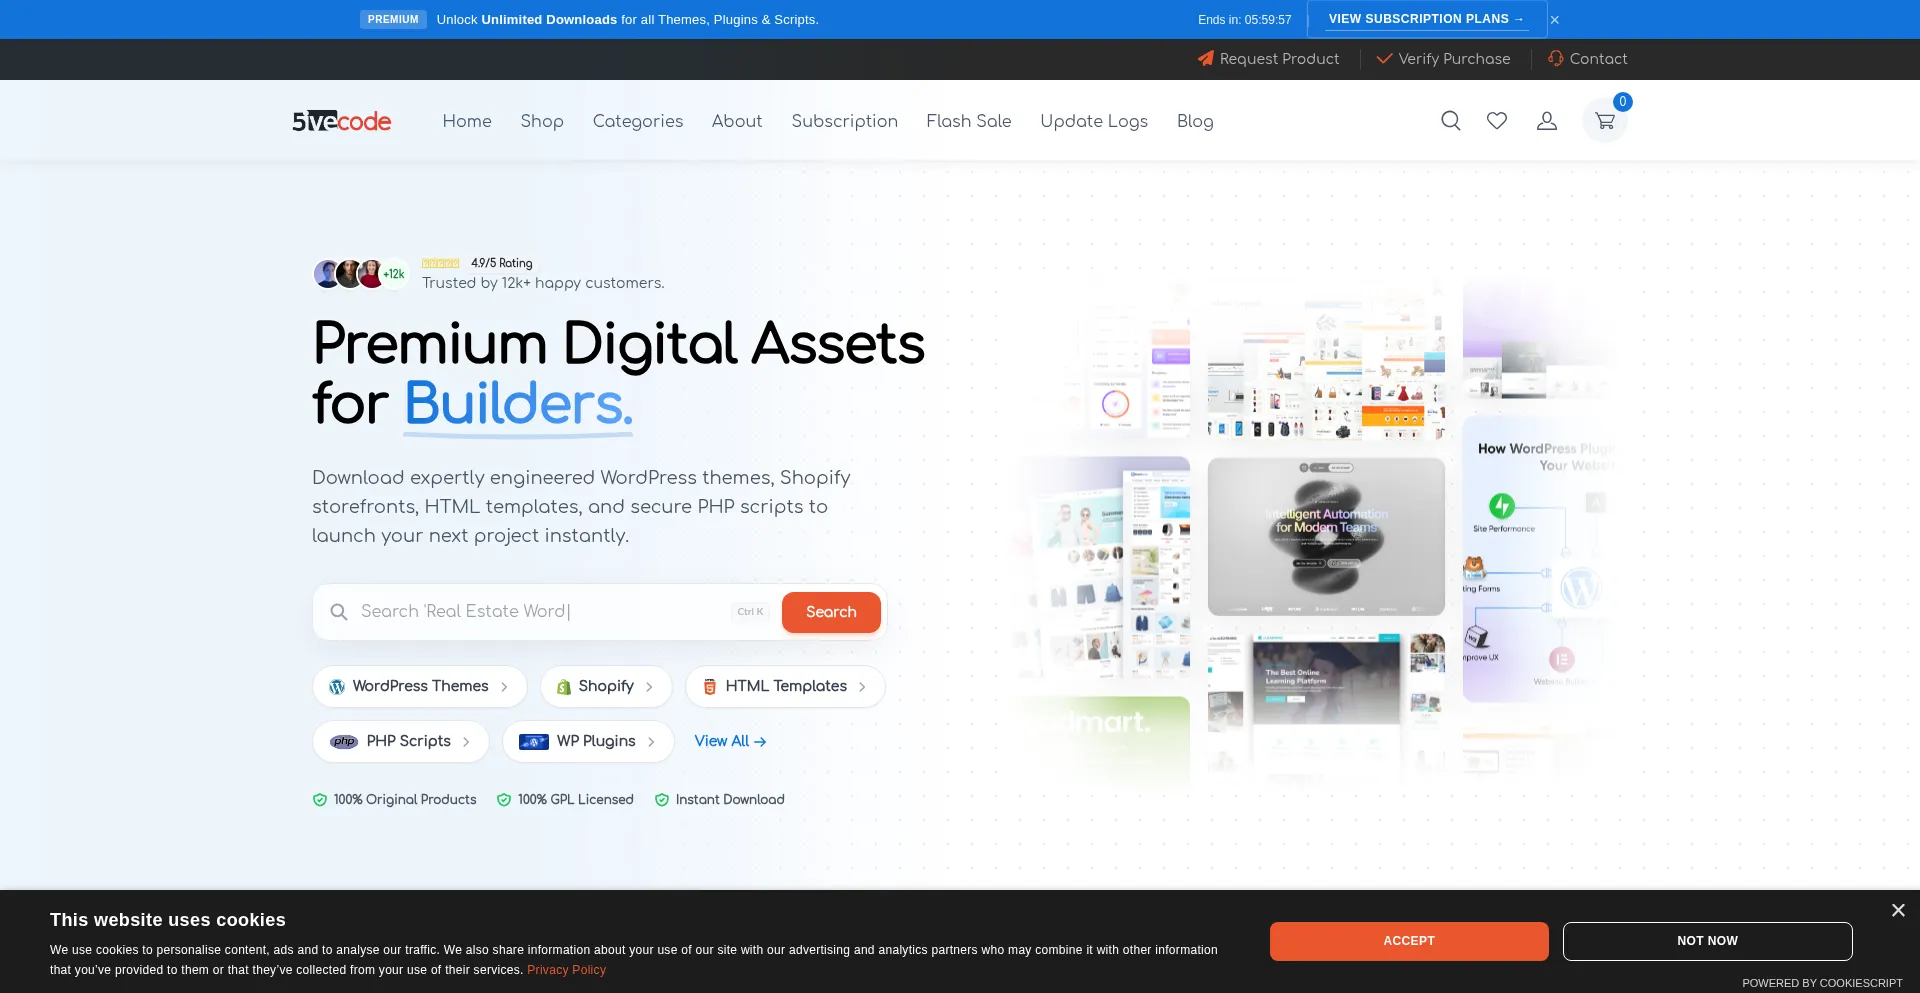
Task: Open the View All categories link
Action: [730, 742]
